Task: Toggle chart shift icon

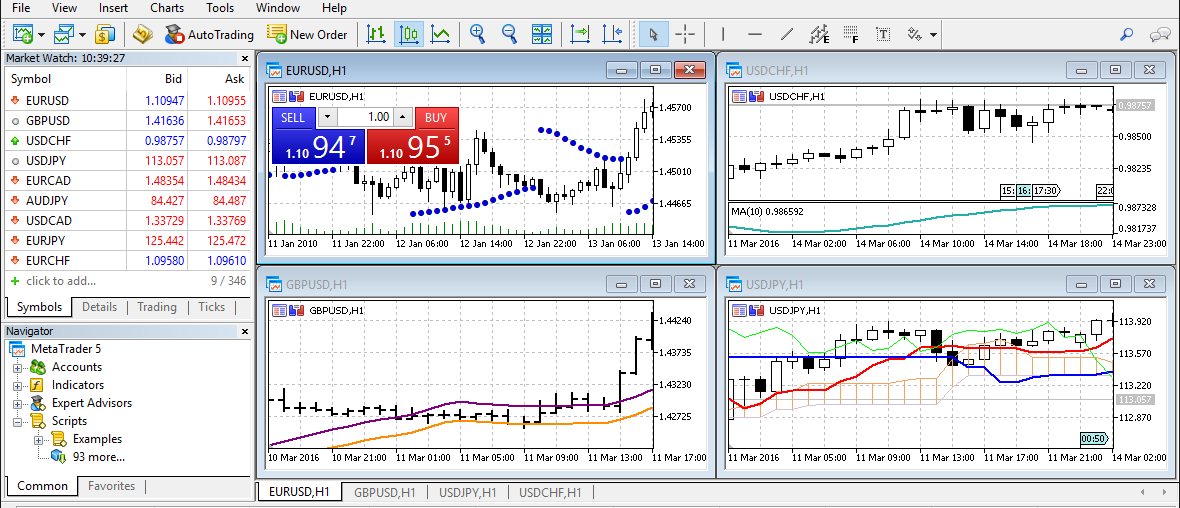Action: (x=613, y=34)
